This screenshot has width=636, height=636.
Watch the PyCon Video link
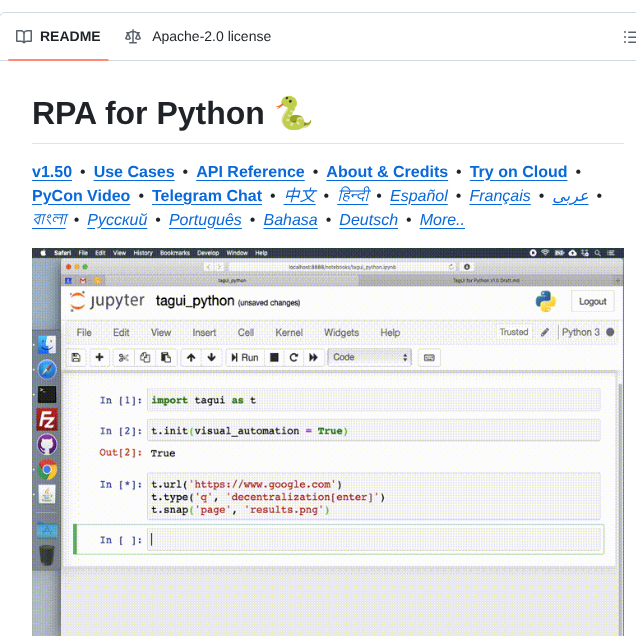click(x=81, y=196)
